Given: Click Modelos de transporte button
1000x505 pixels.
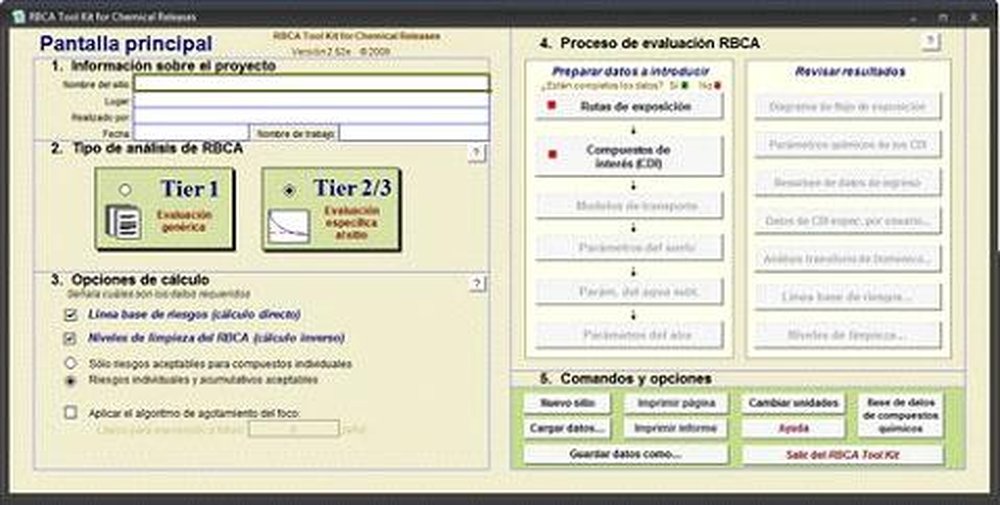Looking at the screenshot, I should point(629,206).
